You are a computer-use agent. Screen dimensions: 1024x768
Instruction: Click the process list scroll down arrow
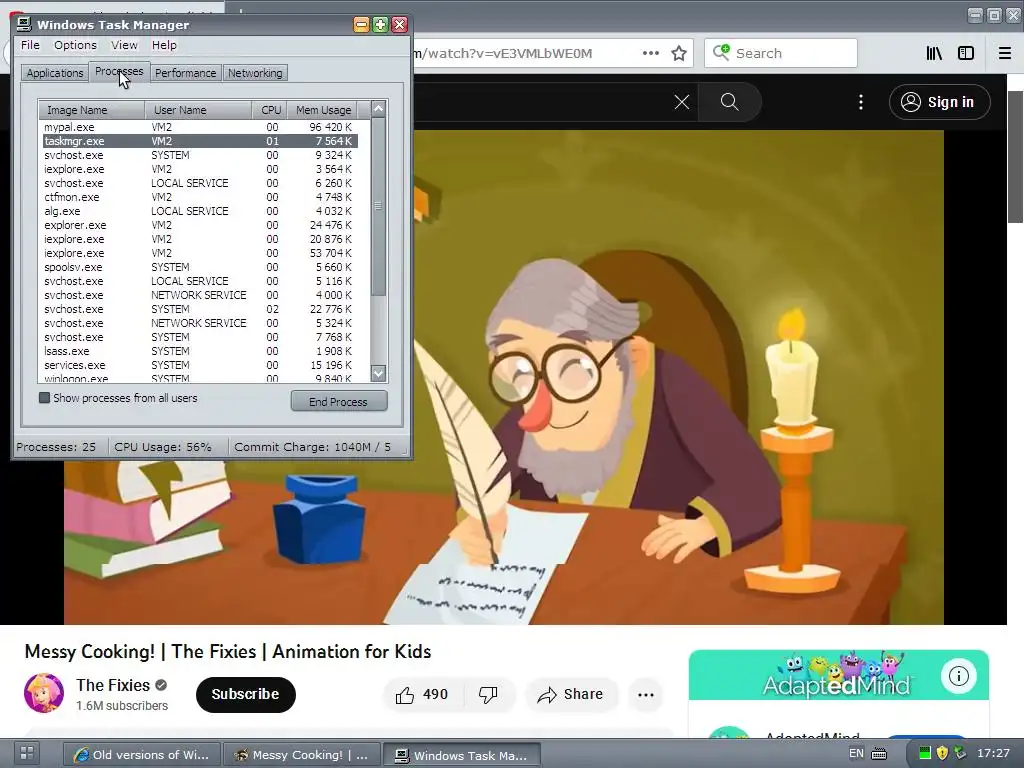click(x=378, y=374)
